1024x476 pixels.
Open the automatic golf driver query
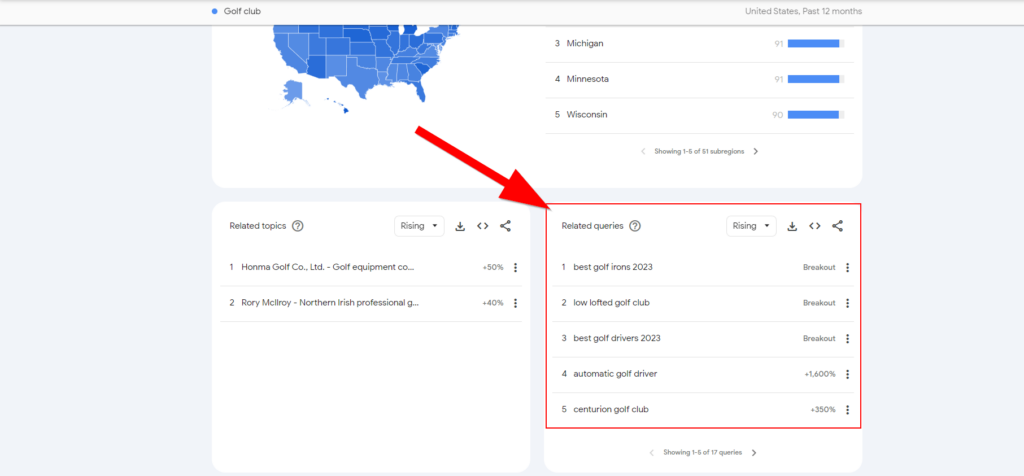tap(615, 374)
